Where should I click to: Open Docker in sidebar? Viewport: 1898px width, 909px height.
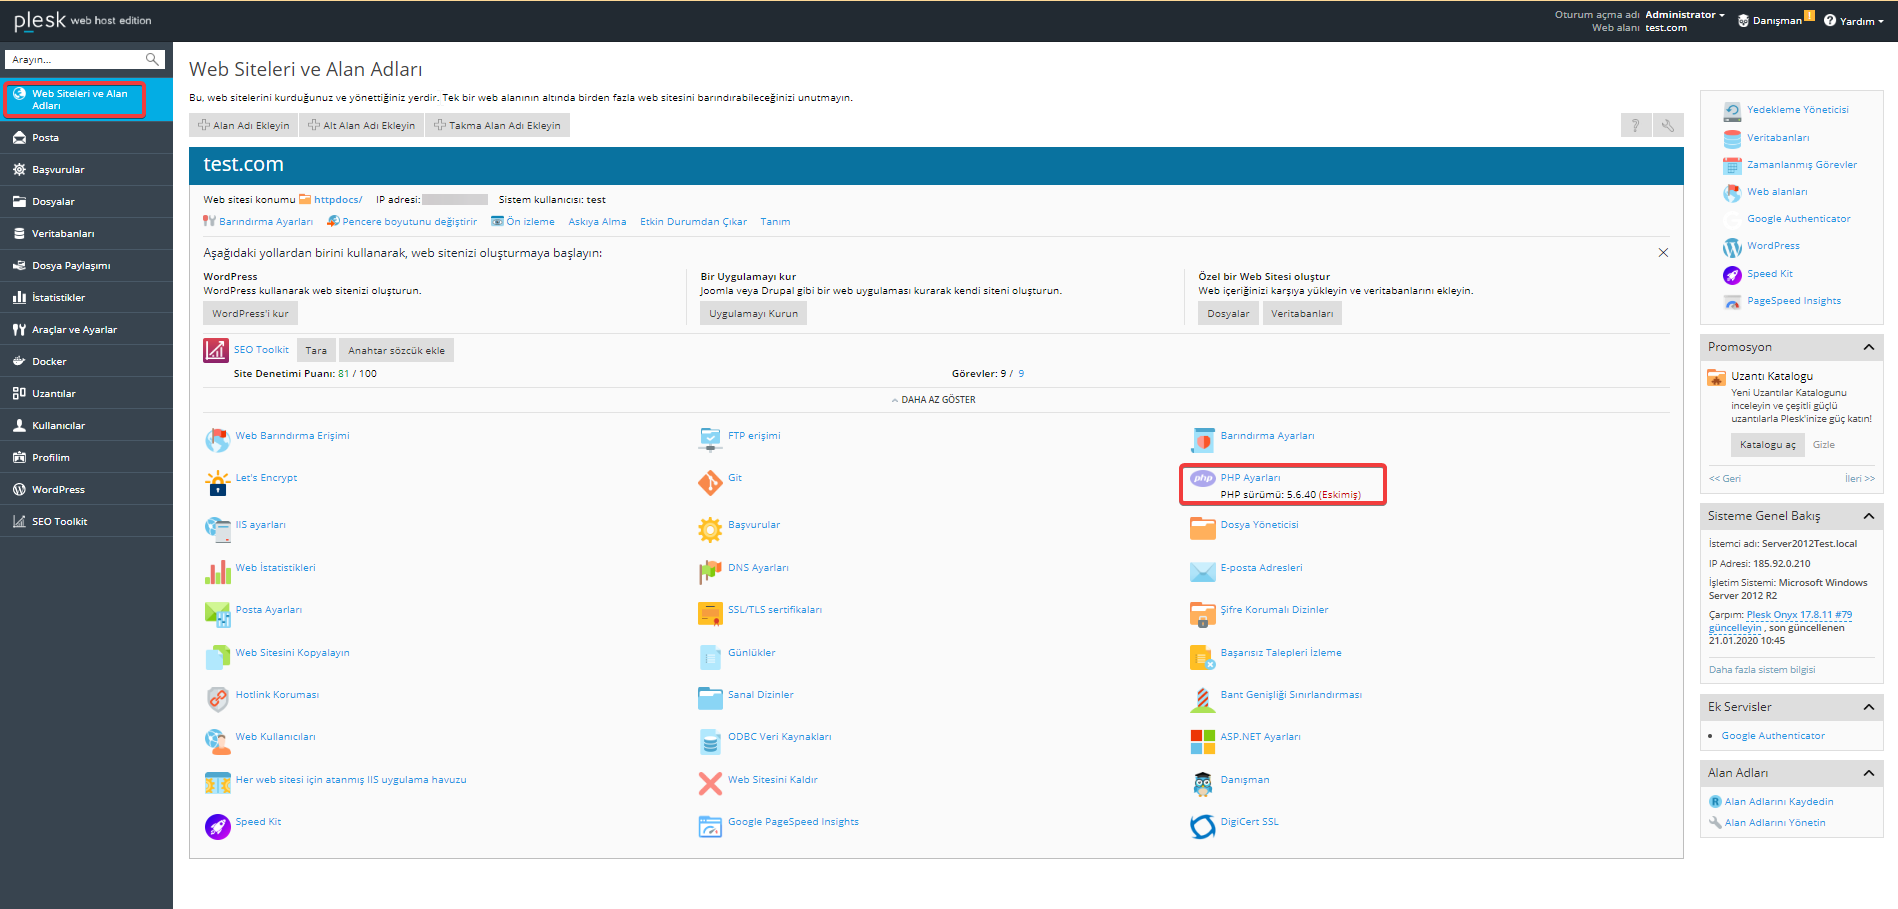pos(86,362)
